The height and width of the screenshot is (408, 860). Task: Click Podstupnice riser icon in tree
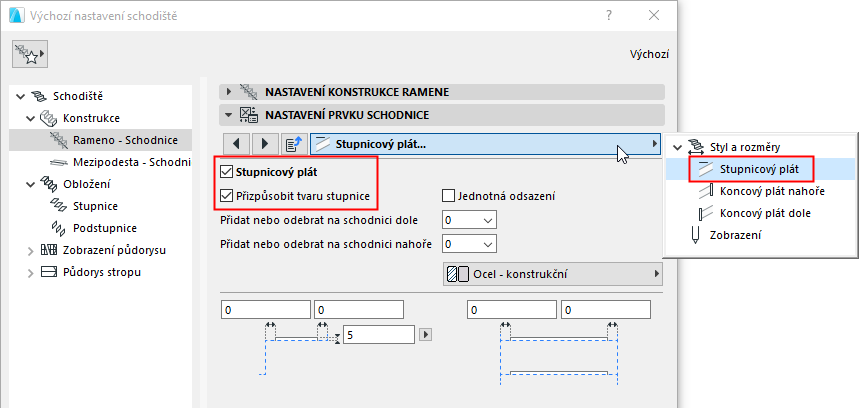58,228
